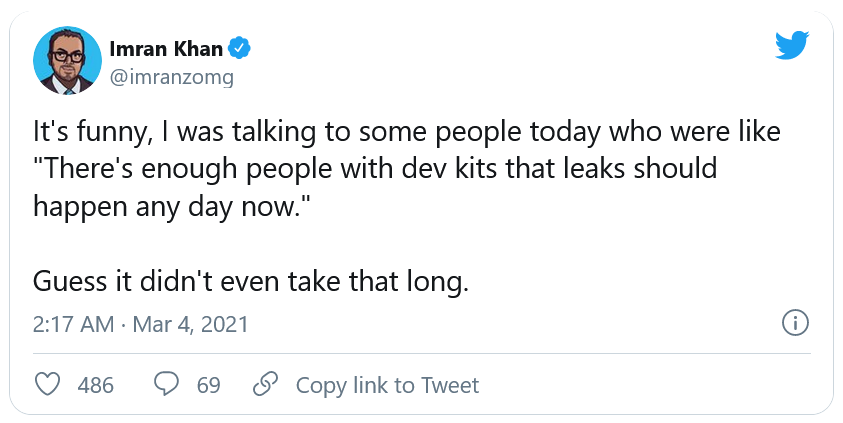Click the quoted dev kits sentence
This screenshot has height=423, width=843.
click(x=374, y=168)
